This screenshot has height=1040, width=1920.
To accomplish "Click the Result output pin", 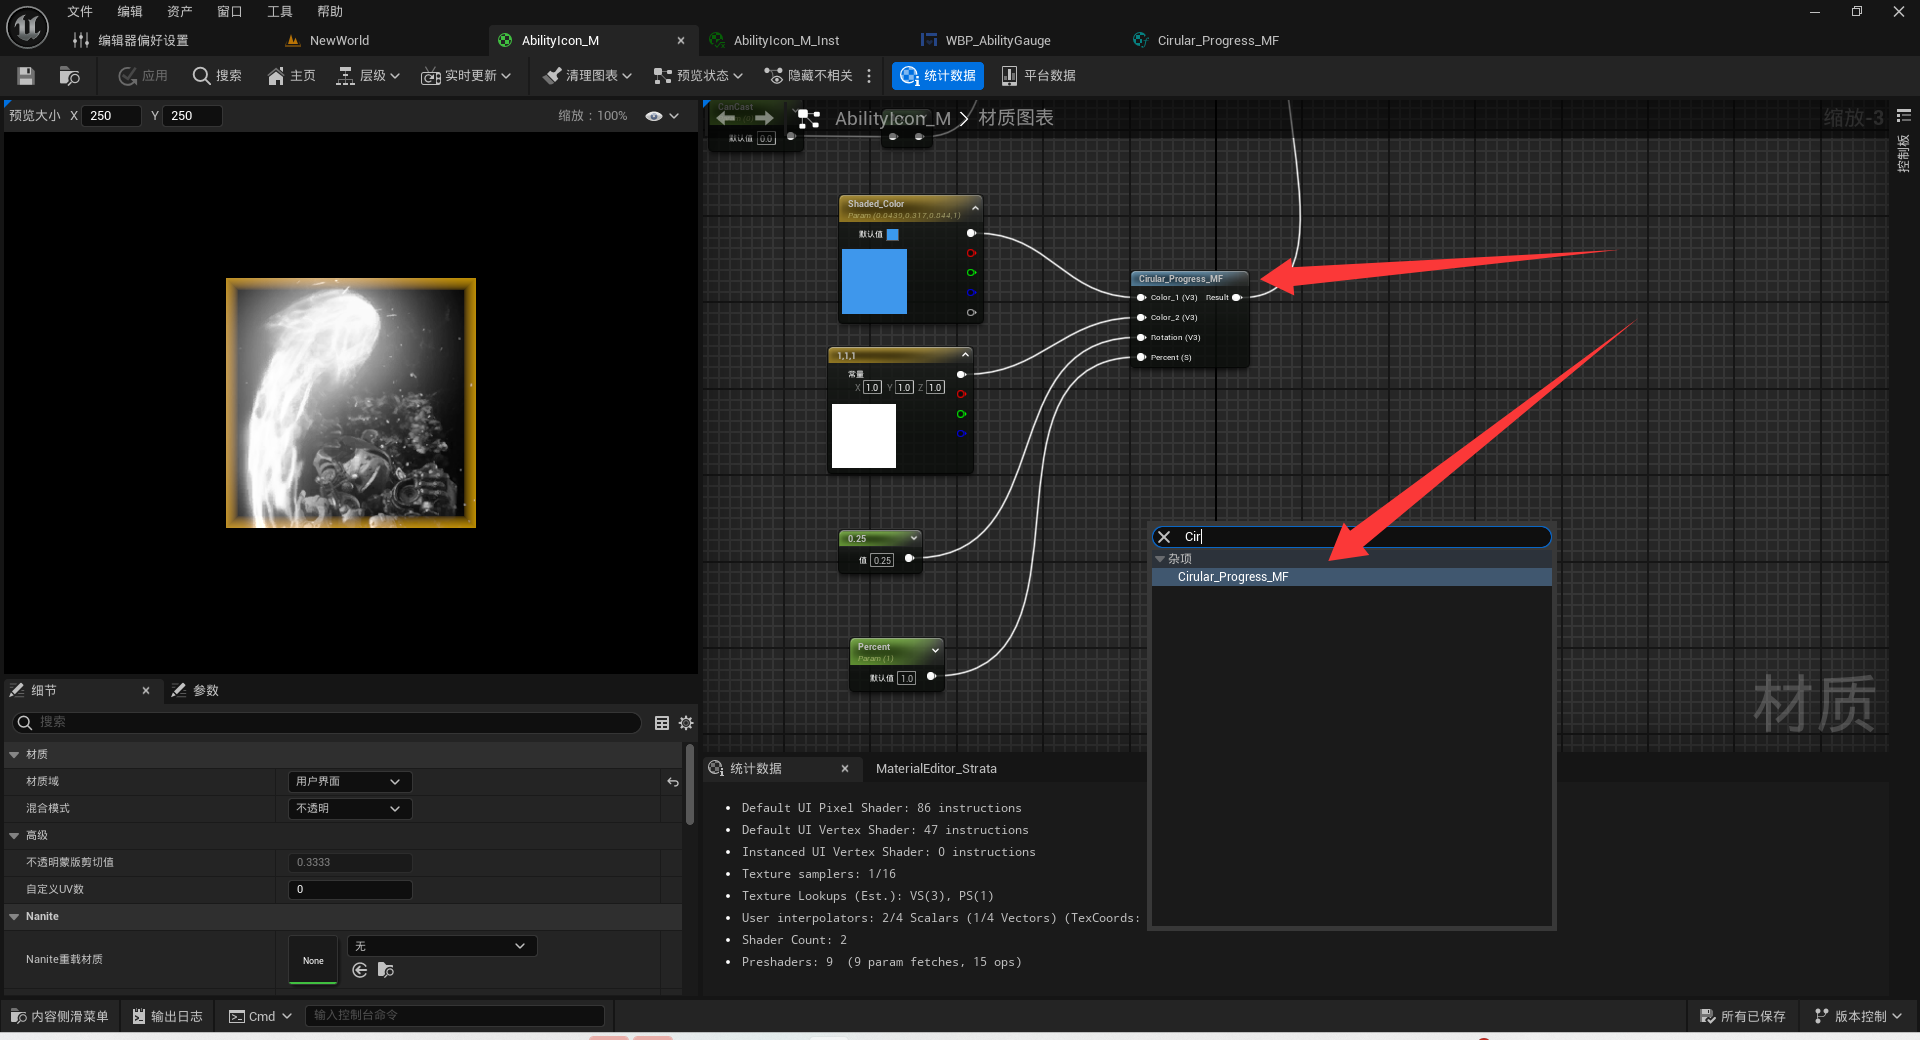I will [1237, 298].
